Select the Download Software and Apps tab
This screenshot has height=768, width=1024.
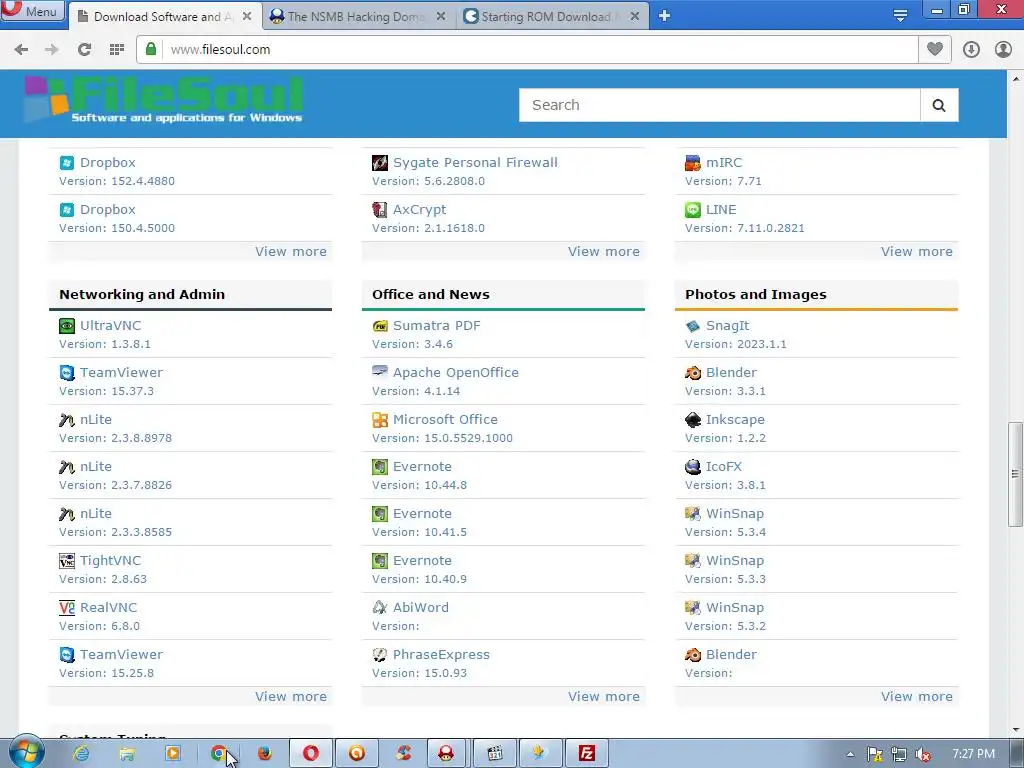coord(164,16)
